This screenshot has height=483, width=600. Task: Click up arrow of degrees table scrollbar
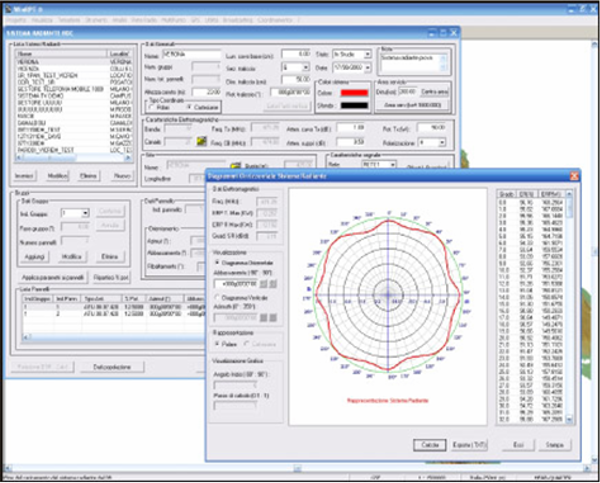point(569,194)
